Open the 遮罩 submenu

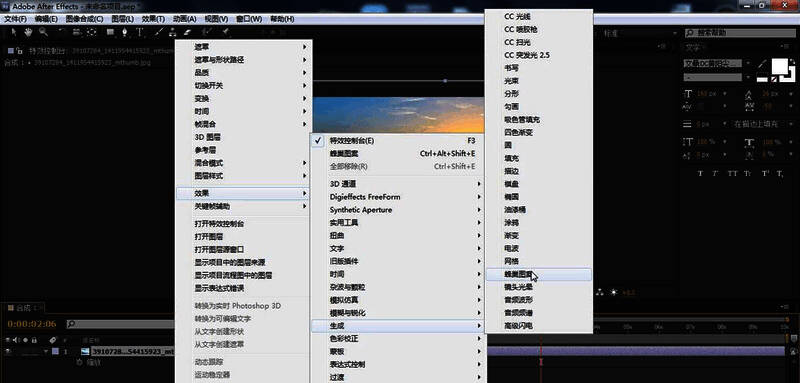coord(243,46)
